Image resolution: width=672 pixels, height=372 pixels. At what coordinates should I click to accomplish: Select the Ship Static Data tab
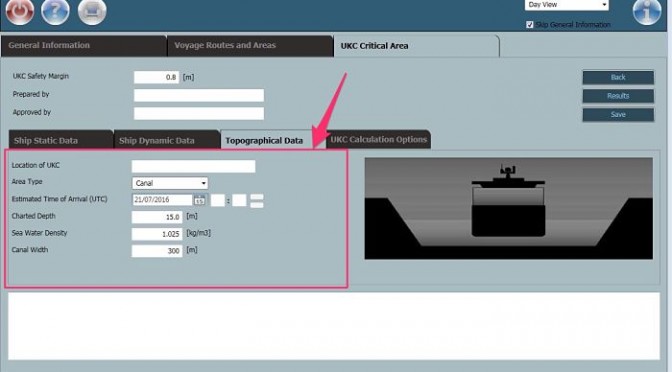point(61,140)
